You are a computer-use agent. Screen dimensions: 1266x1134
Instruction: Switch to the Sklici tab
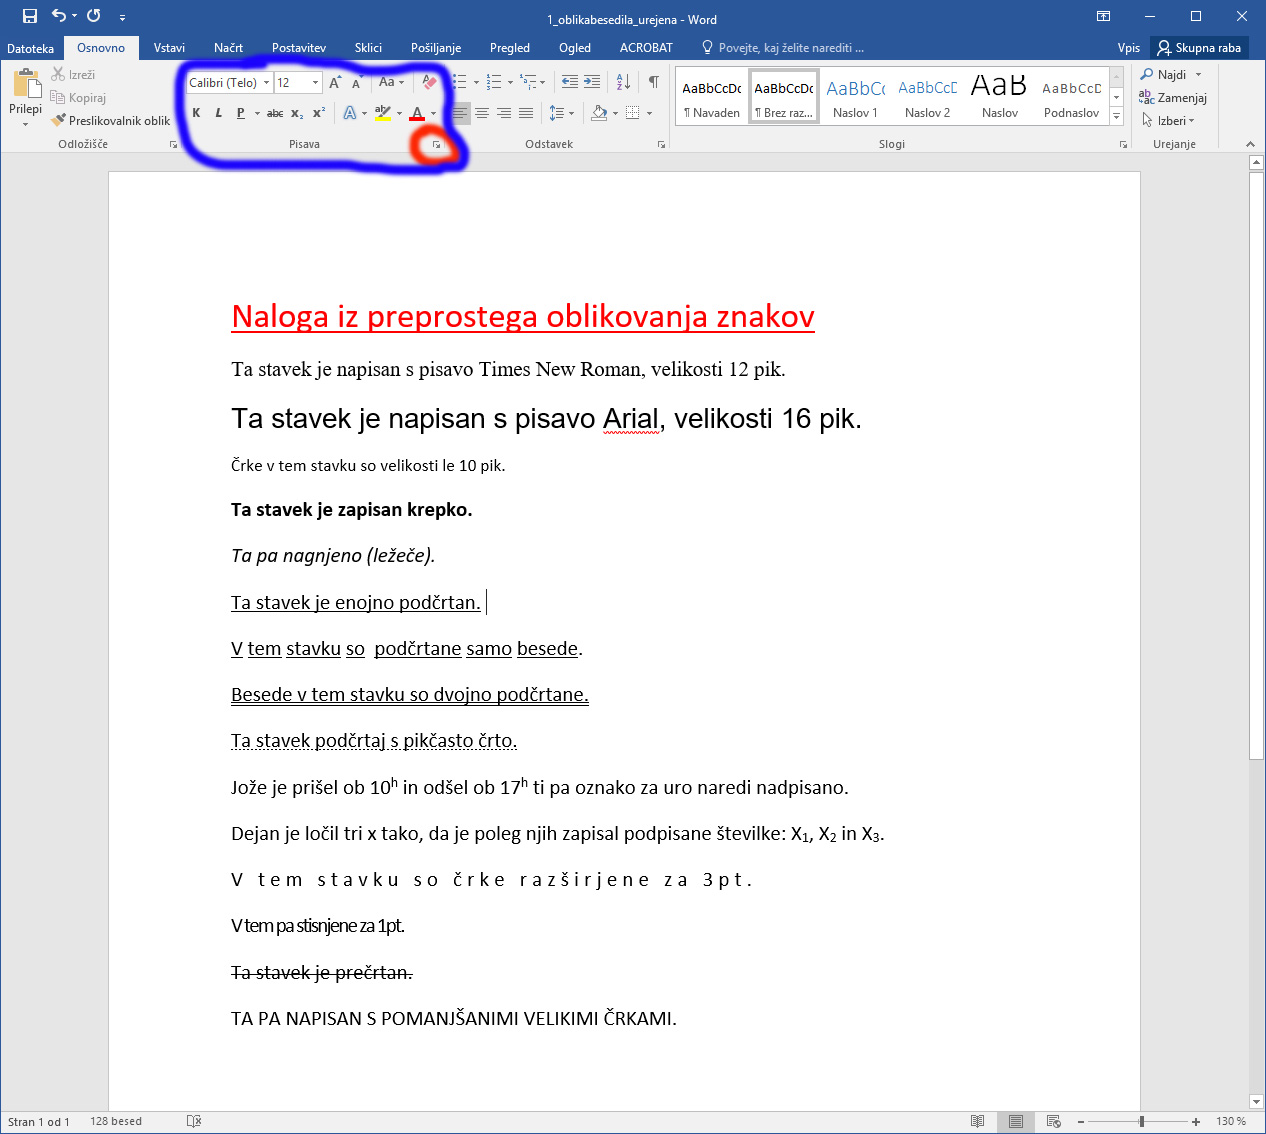click(368, 48)
